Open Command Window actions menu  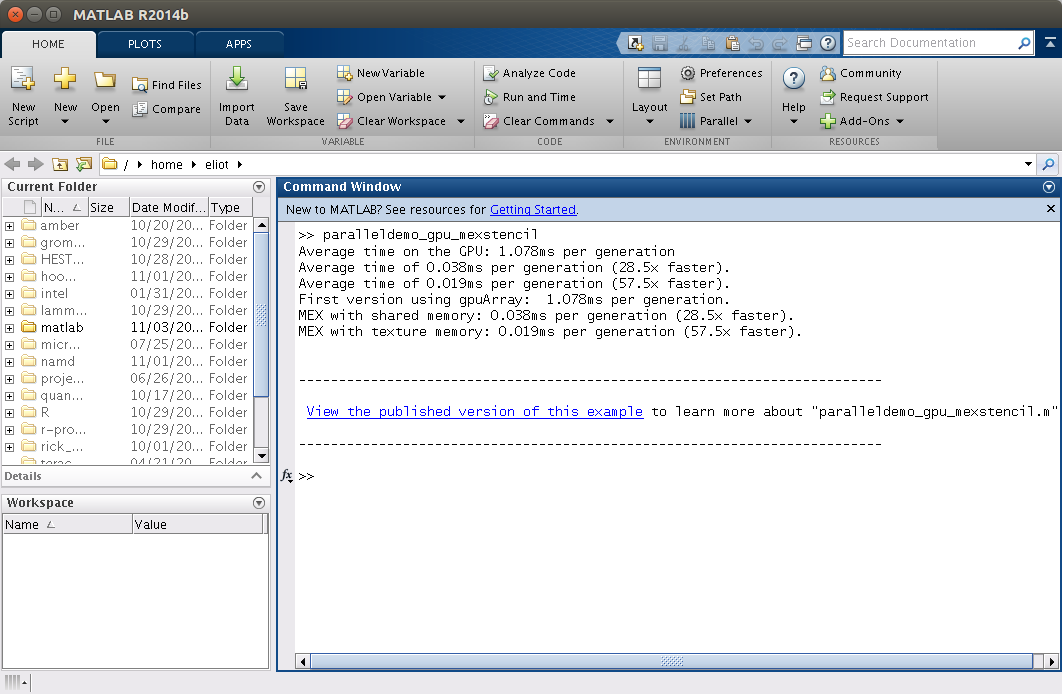(1048, 187)
